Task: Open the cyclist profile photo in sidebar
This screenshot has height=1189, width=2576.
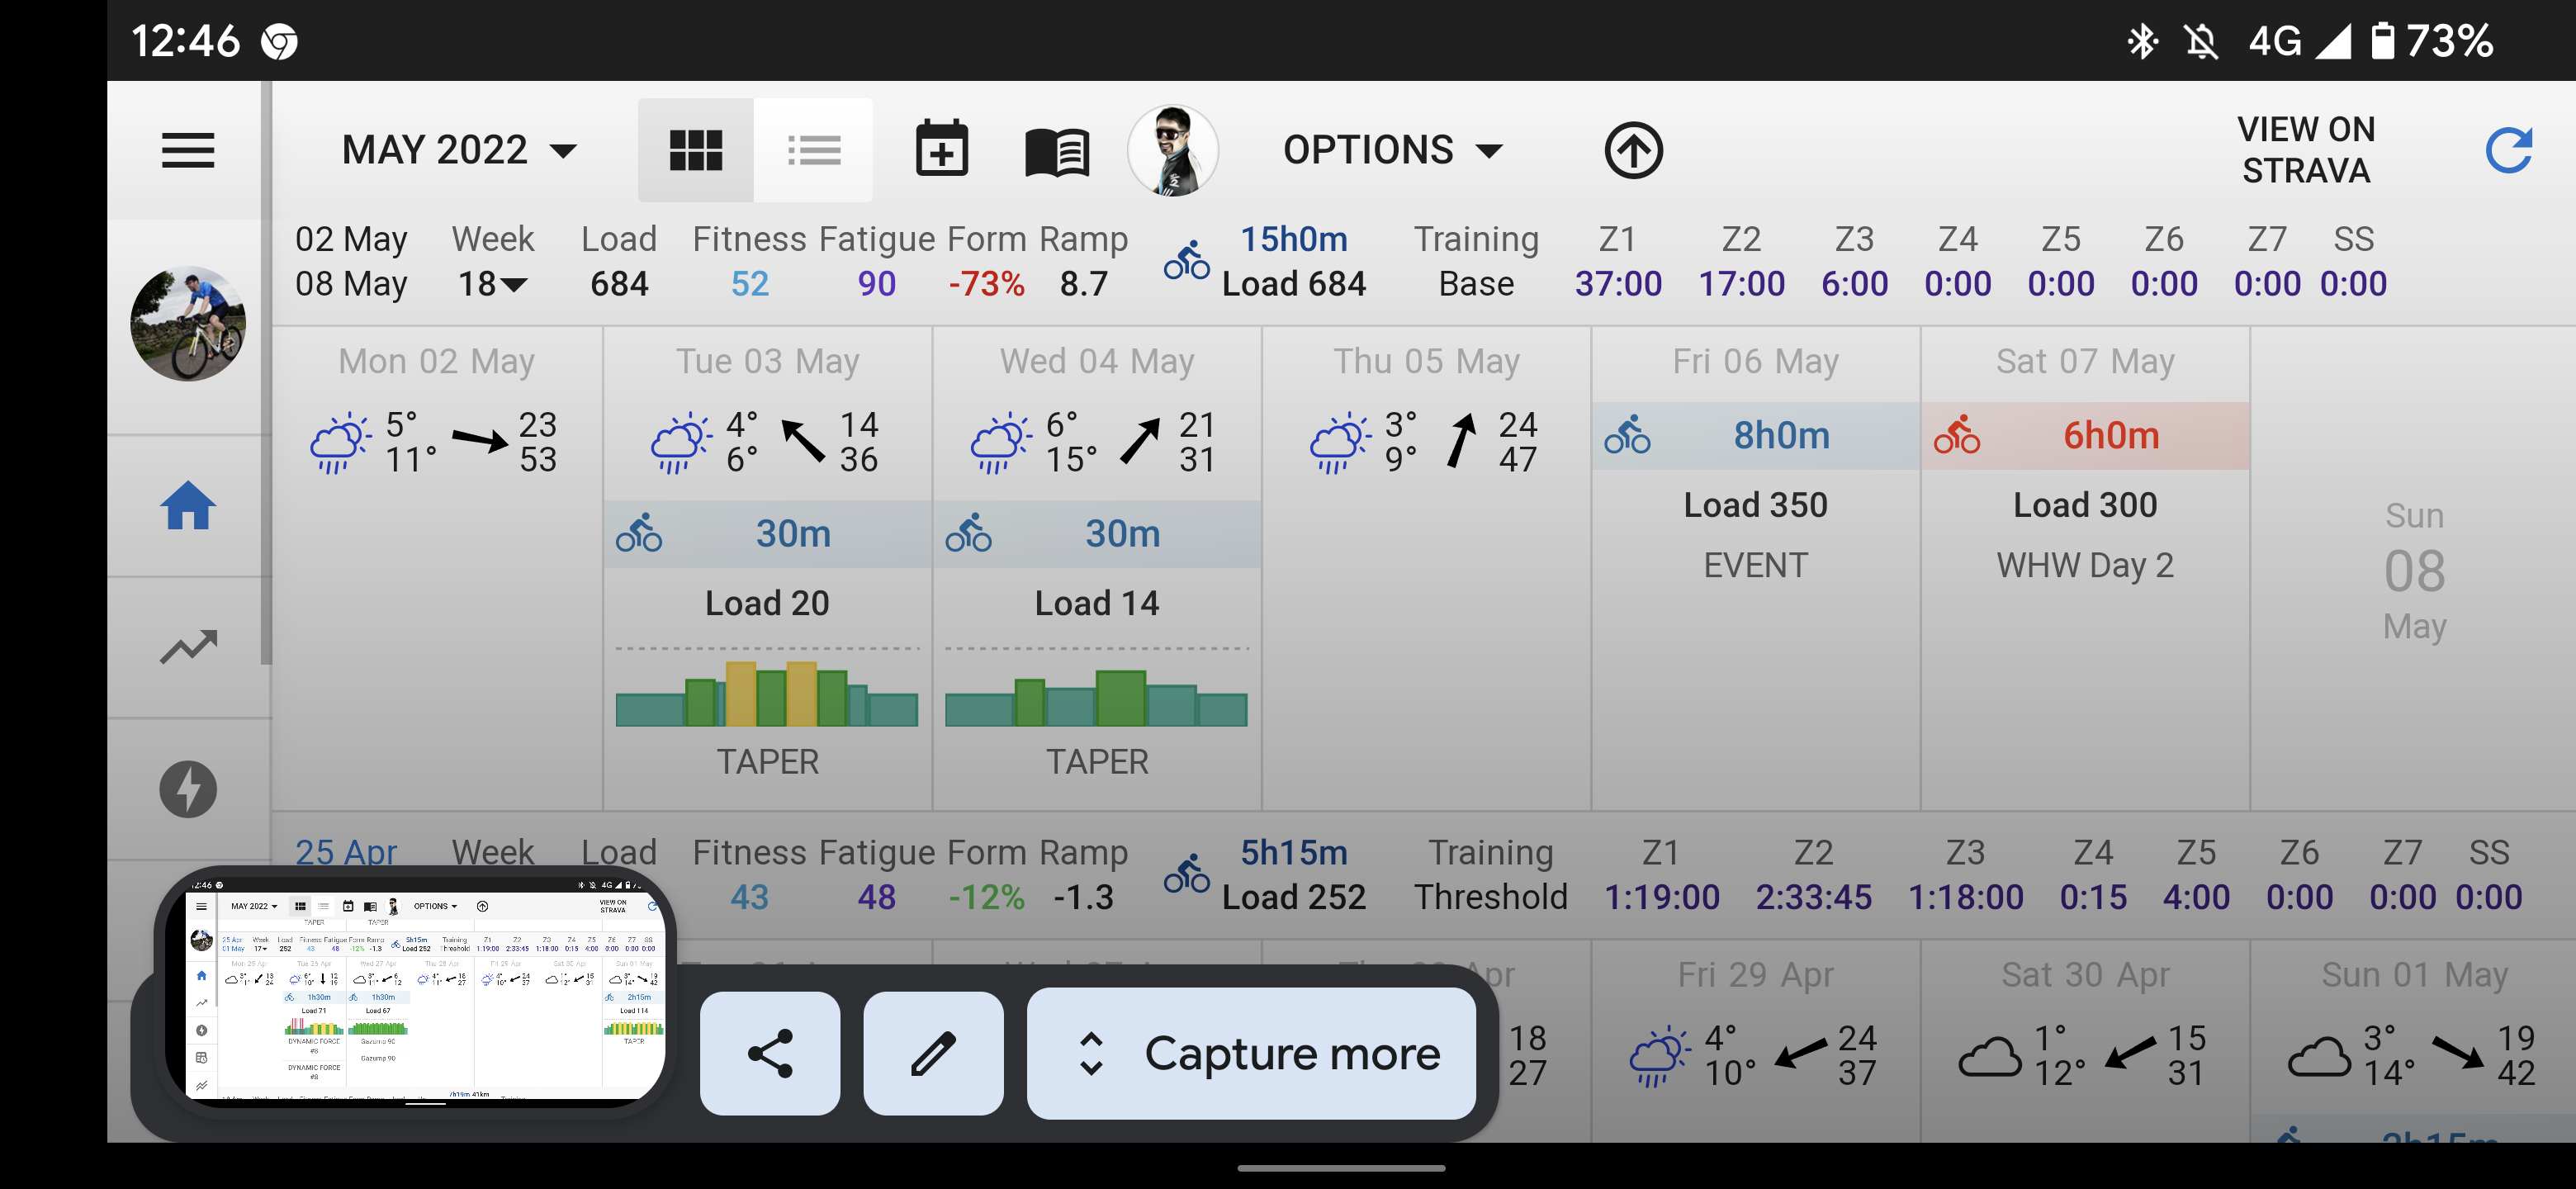Action: (188, 323)
